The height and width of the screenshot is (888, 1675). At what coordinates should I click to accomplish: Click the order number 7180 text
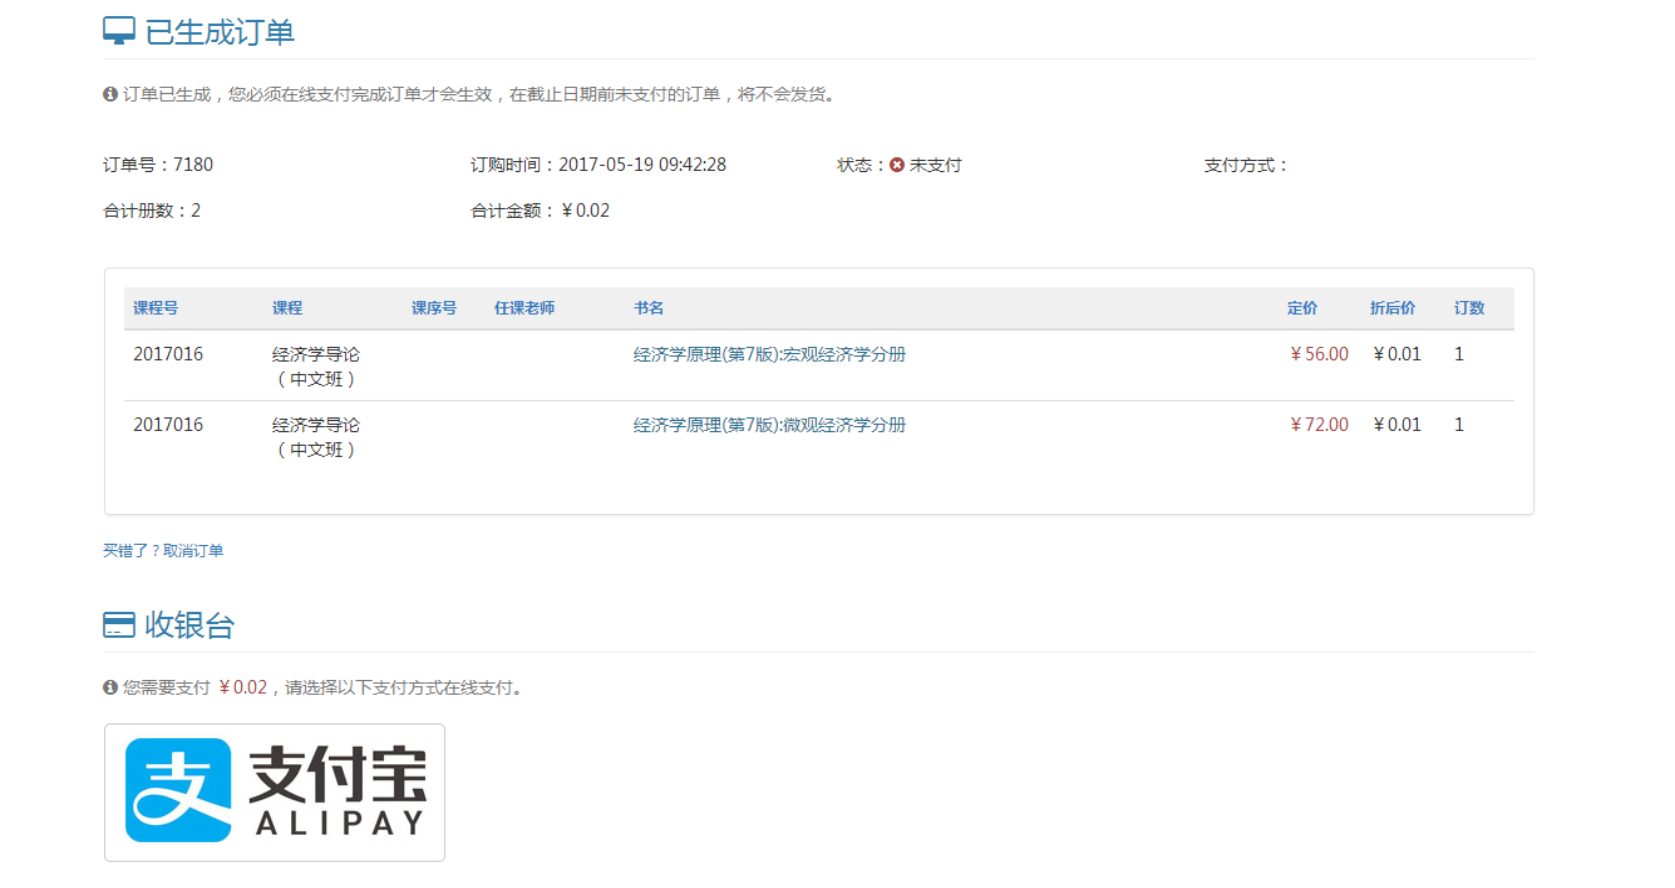(x=193, y=165)
